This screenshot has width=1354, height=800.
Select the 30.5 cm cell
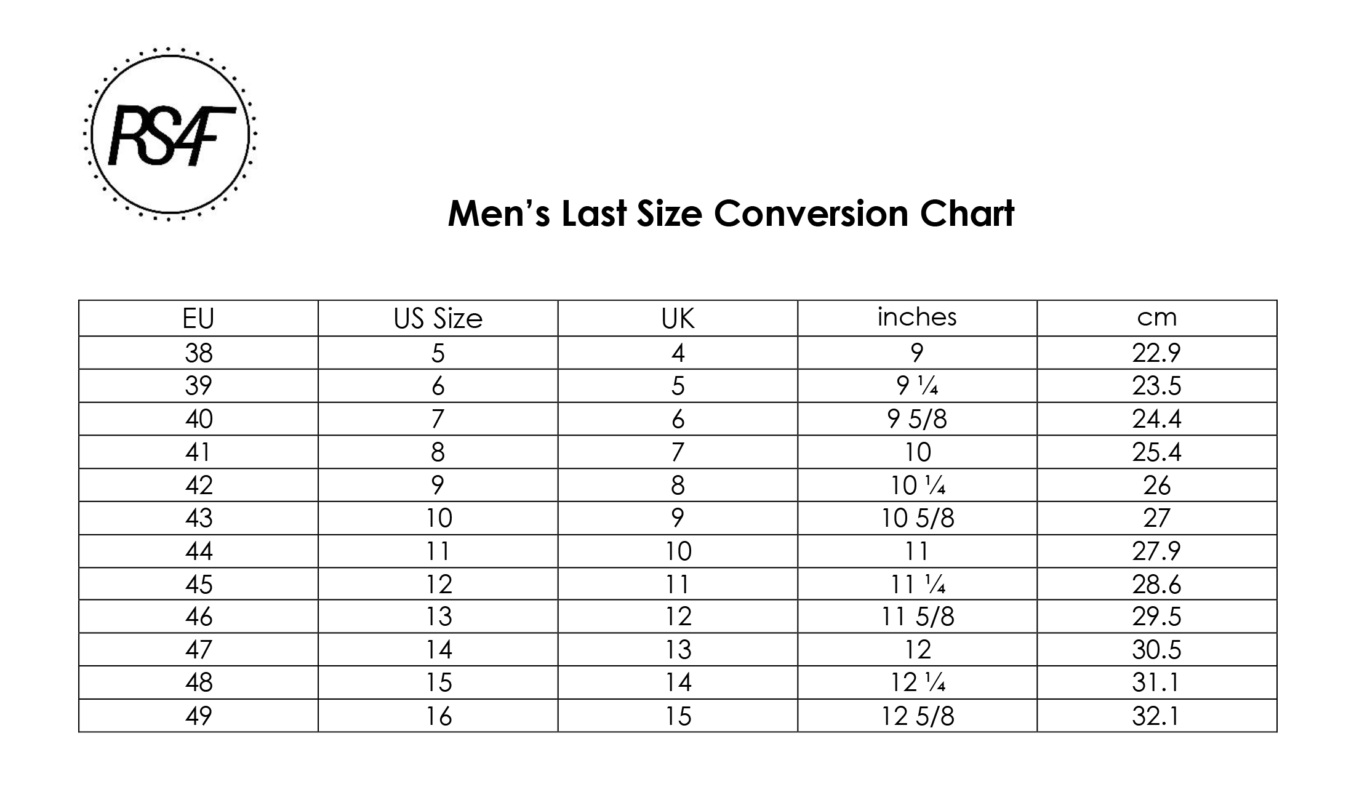click(1157, 650)
